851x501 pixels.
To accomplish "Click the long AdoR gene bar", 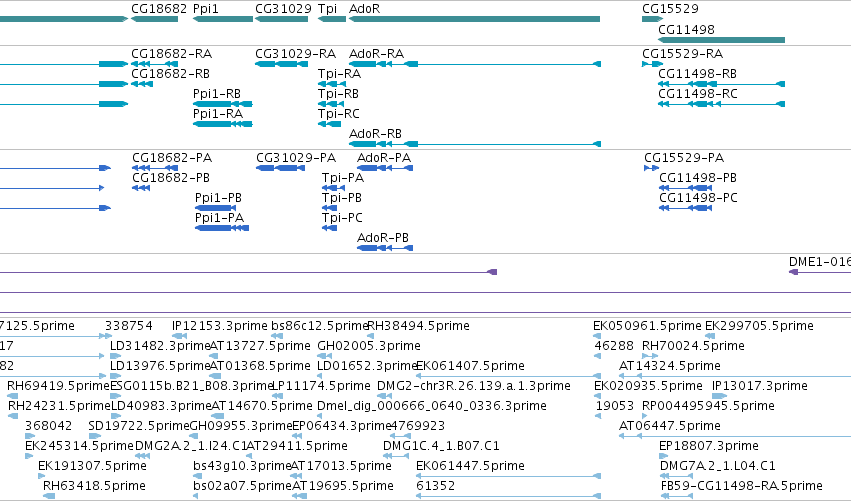I will click(x=474, y=19).
